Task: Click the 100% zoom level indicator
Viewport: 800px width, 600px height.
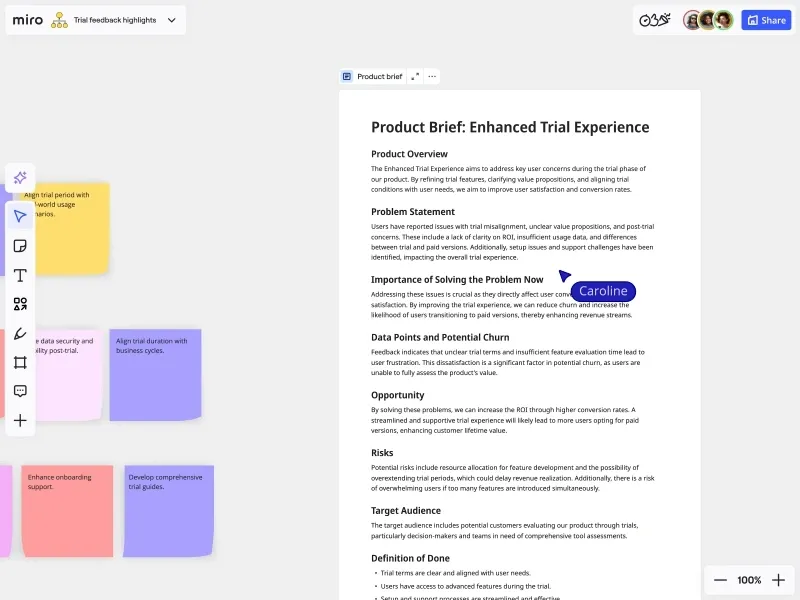Action: (749, 580)
